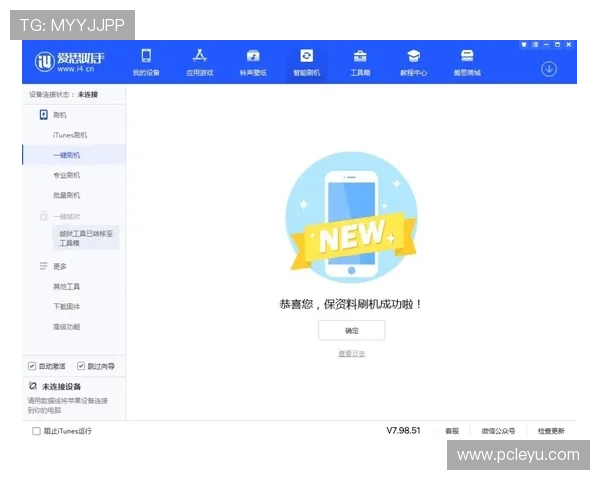Open 下载固件 in the sidebar
Image resolution: width=600 pixels, height=480 pixels.
point(67,306)
